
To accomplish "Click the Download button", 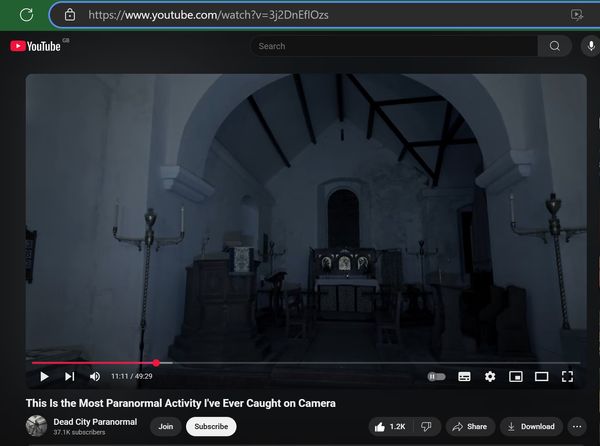I will [531, 426].
